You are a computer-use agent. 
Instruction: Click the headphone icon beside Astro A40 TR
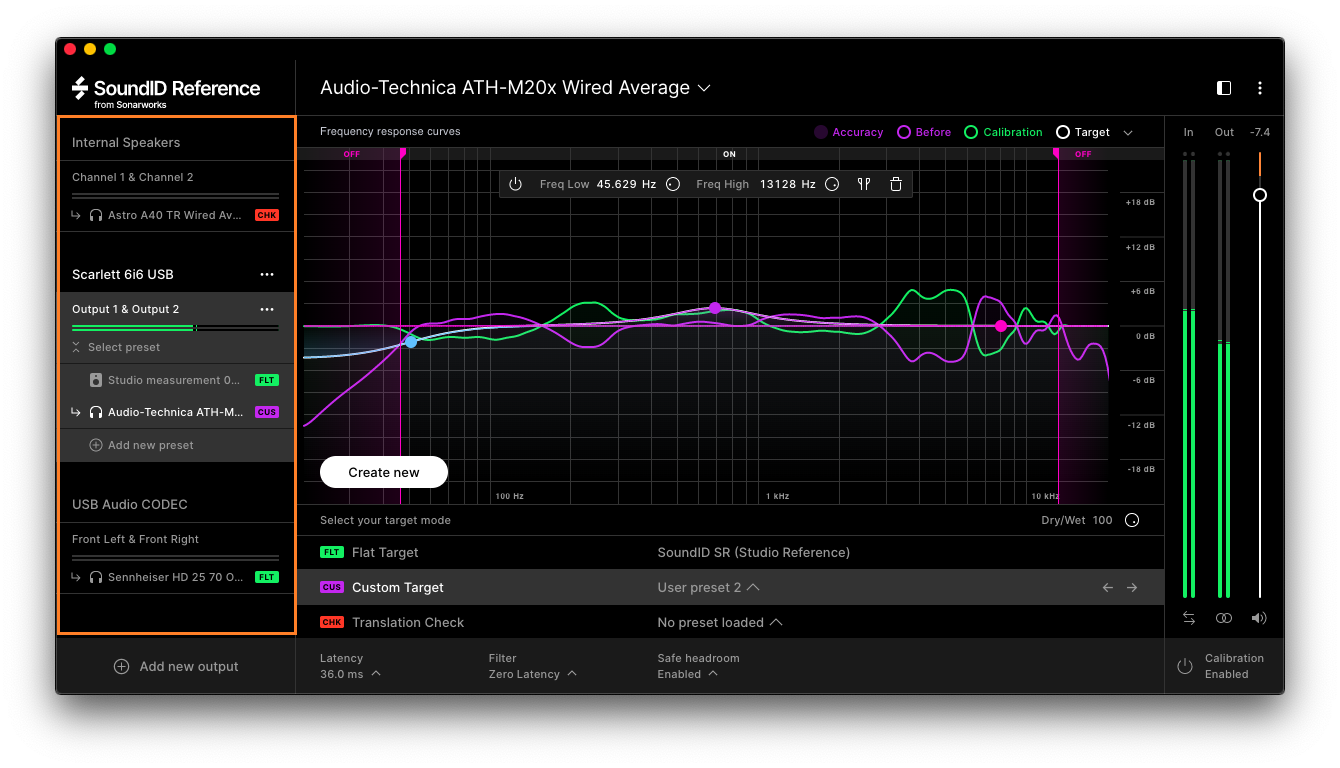[x=96, y=215]
